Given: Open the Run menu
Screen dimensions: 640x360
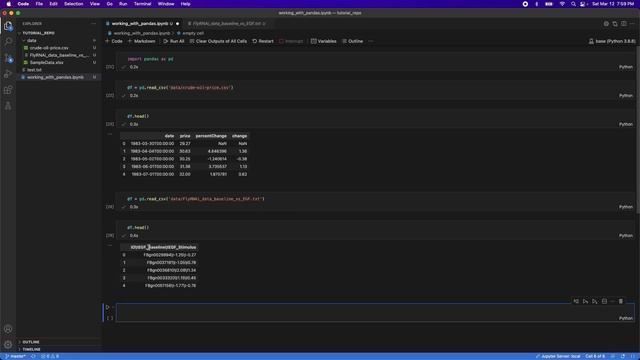Looking at the screenshot, I should 123,4.
